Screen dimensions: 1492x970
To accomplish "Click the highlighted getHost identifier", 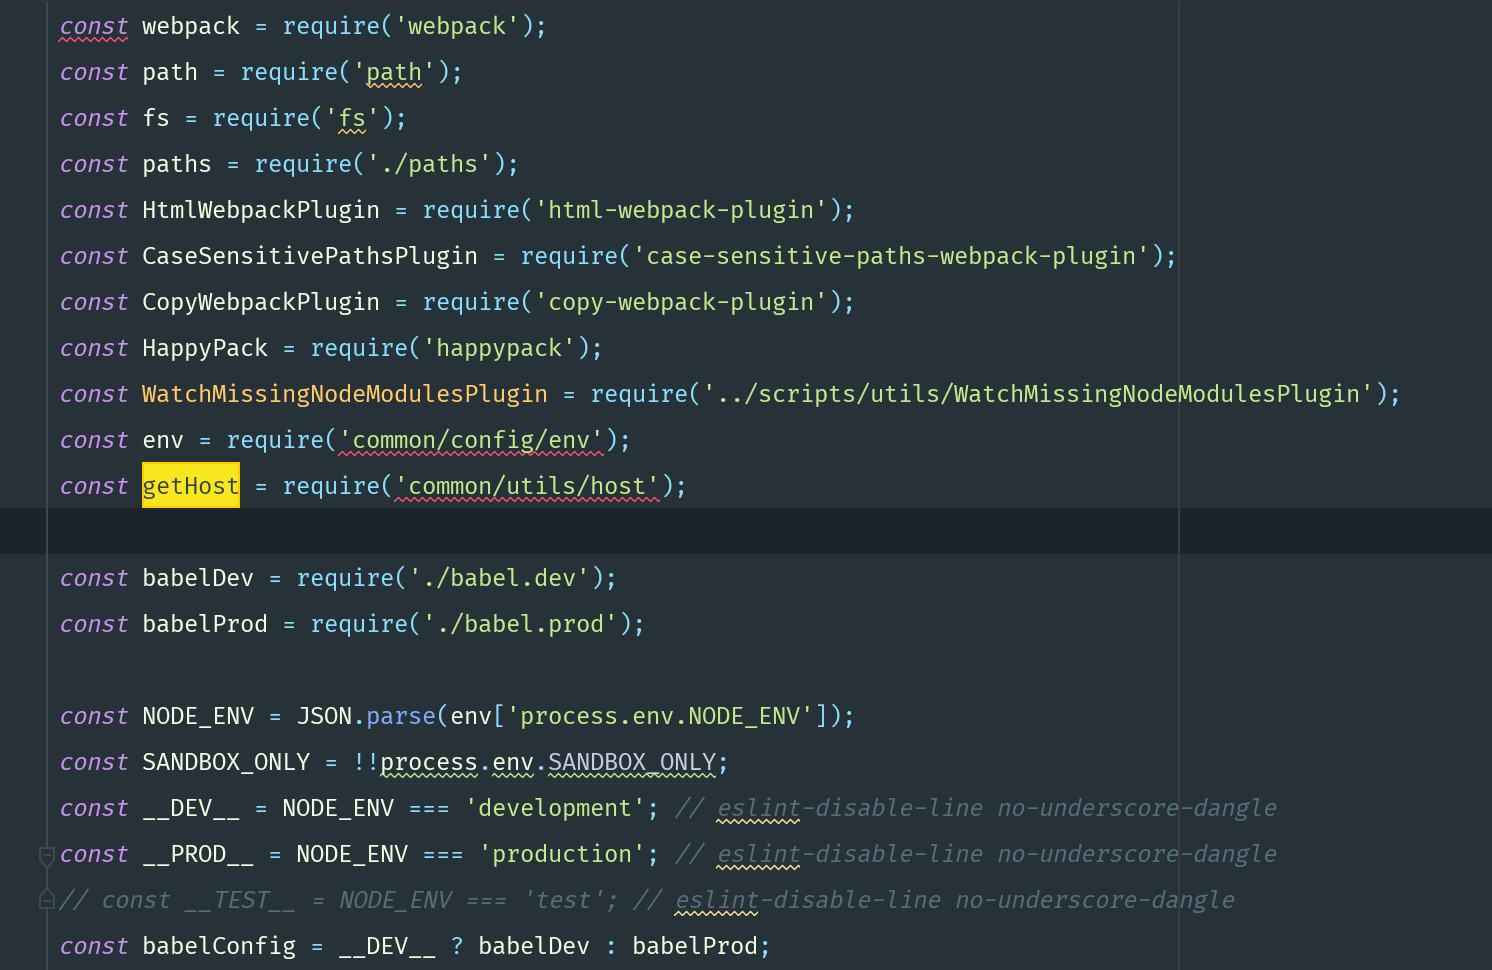I will pos(190,486).
